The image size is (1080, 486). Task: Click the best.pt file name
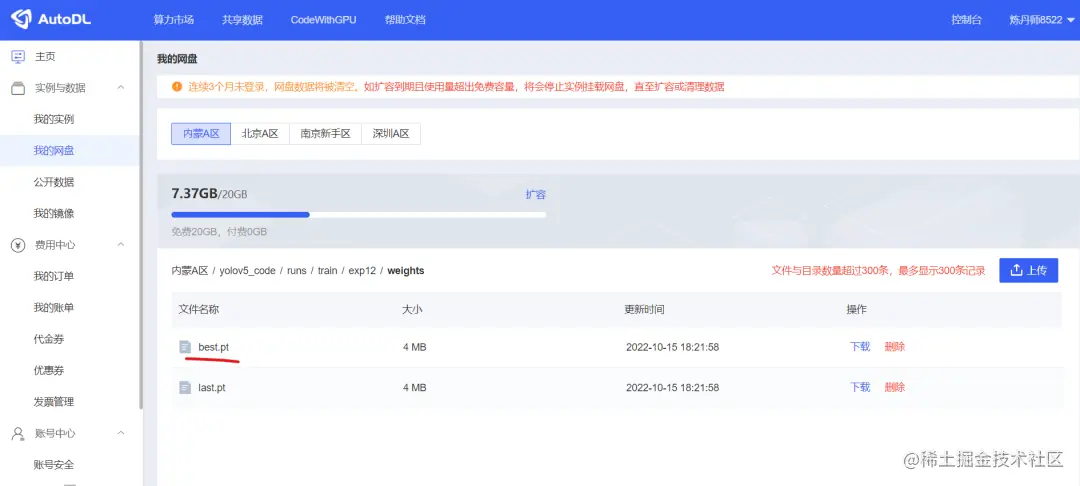214,347
